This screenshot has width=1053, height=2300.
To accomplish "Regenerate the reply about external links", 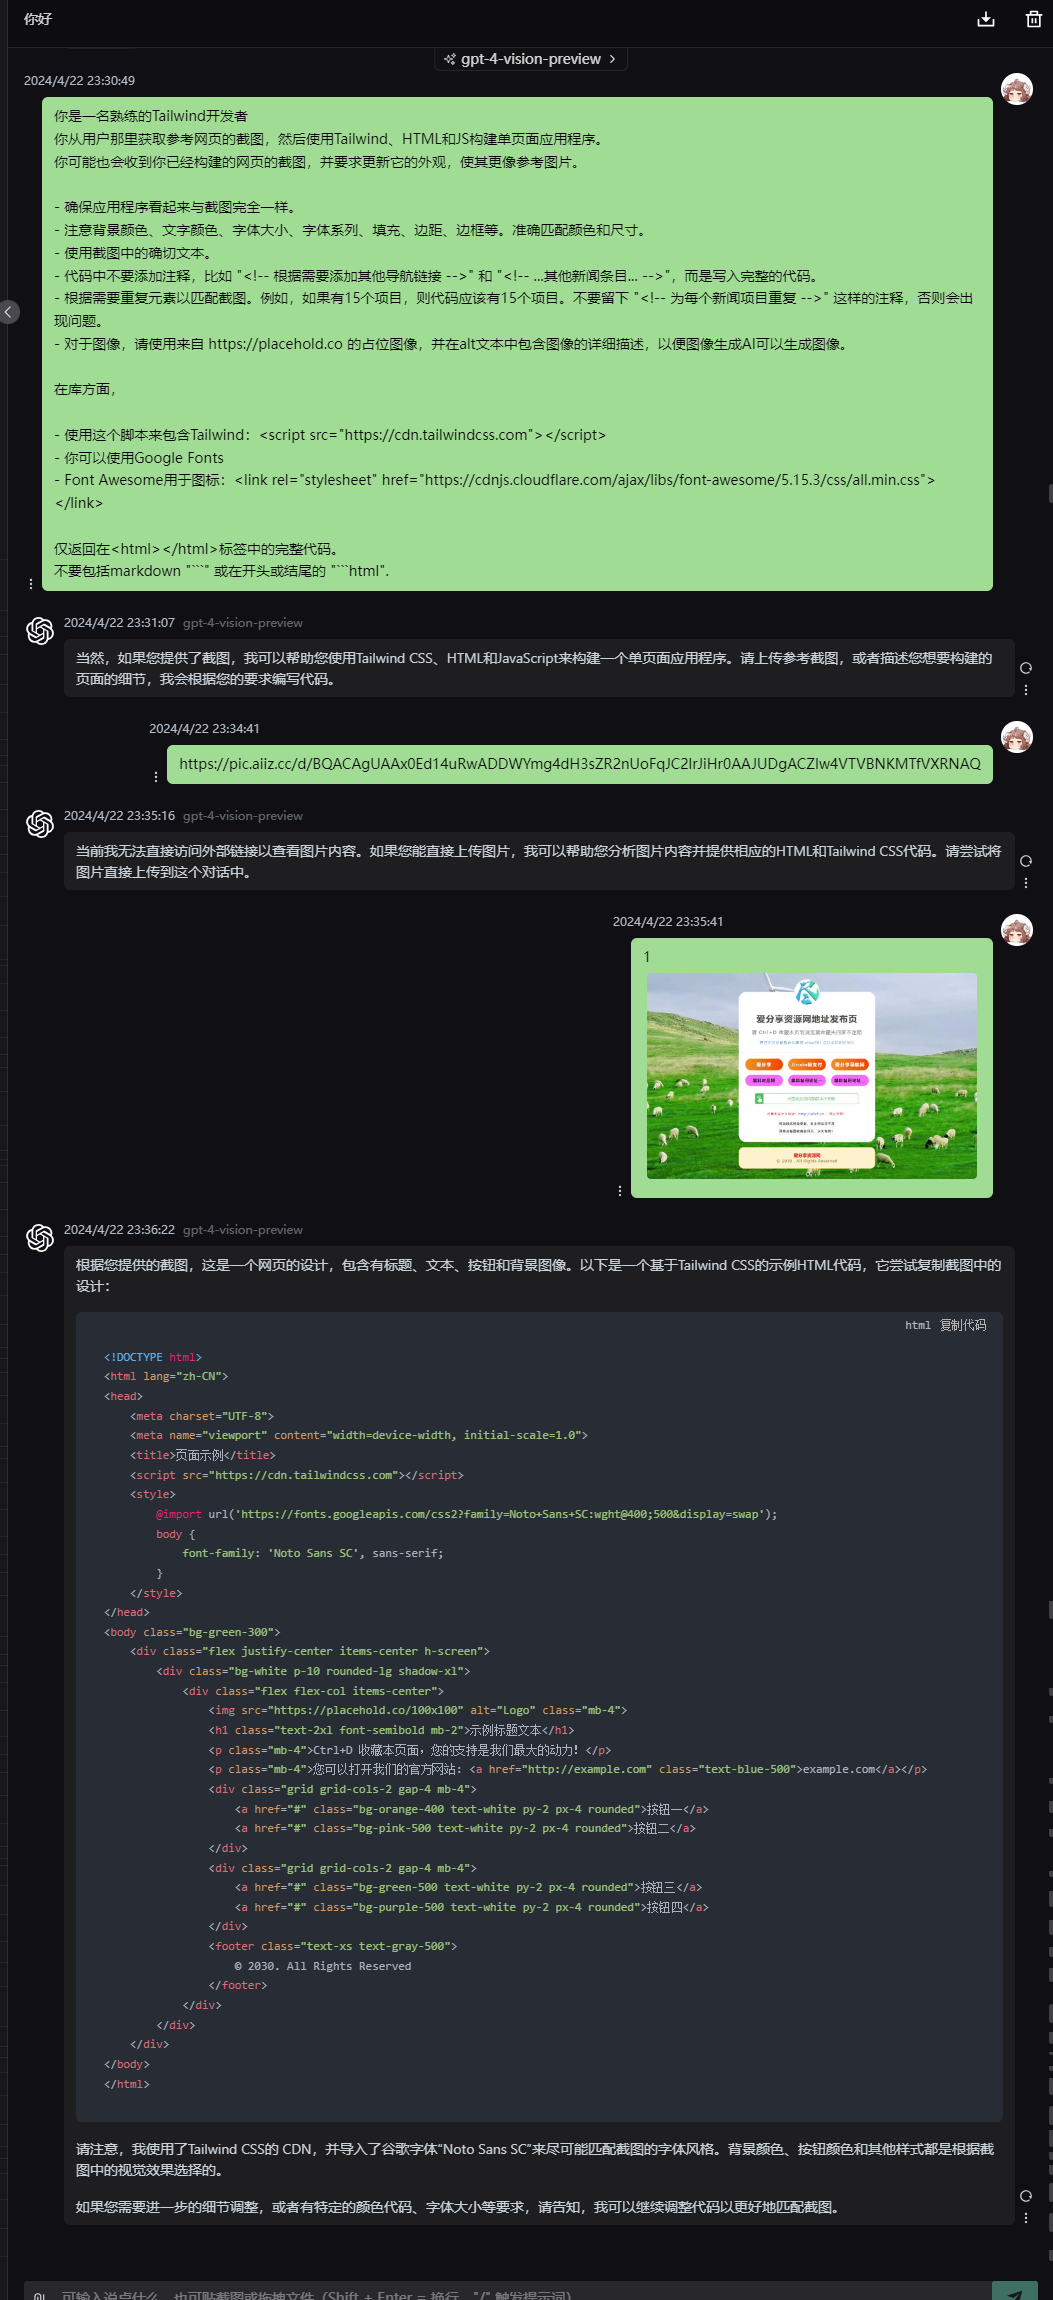I will click(x=1025, y=861).
